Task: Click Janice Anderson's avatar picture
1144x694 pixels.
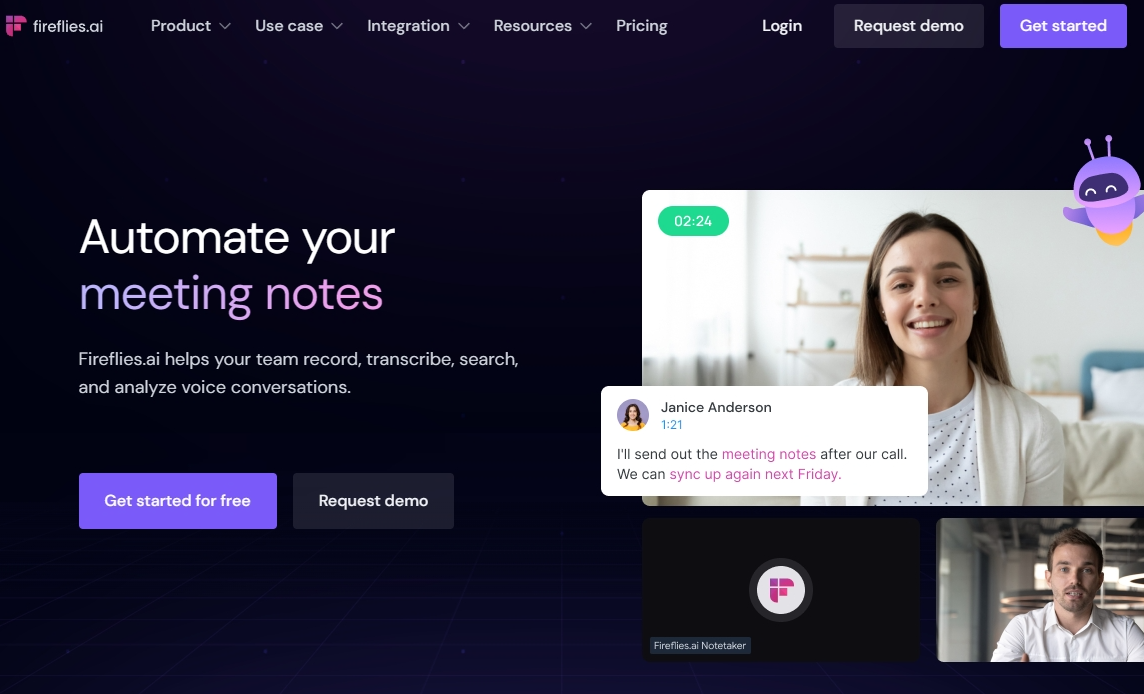Action: pos(633,415)
